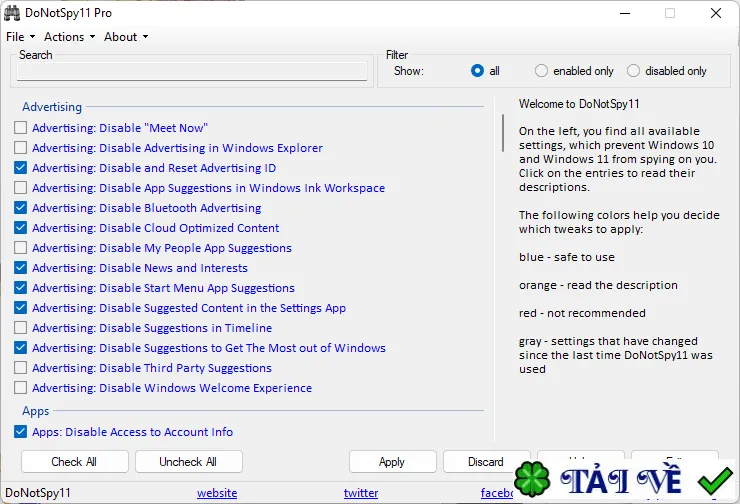Open the About menu
The width and height of the screenshot is (740, 504).
click(x=126, y=37)
